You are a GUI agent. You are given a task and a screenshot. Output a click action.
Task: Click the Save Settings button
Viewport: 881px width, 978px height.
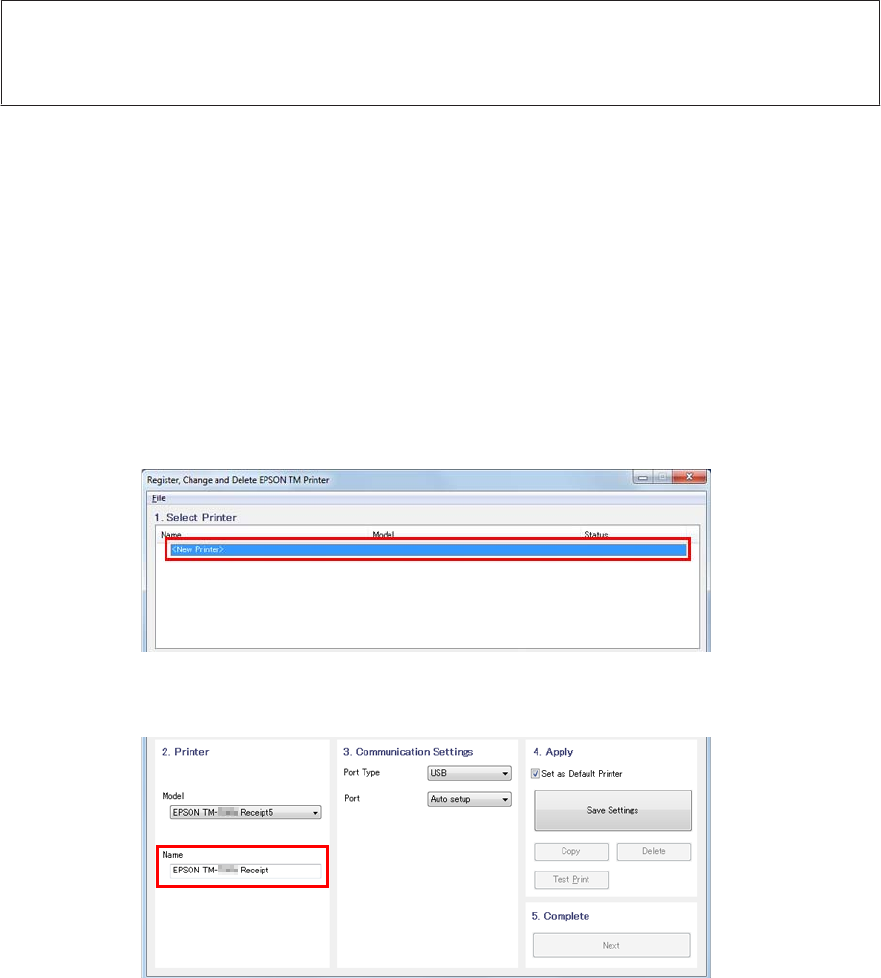coord(613,810)
